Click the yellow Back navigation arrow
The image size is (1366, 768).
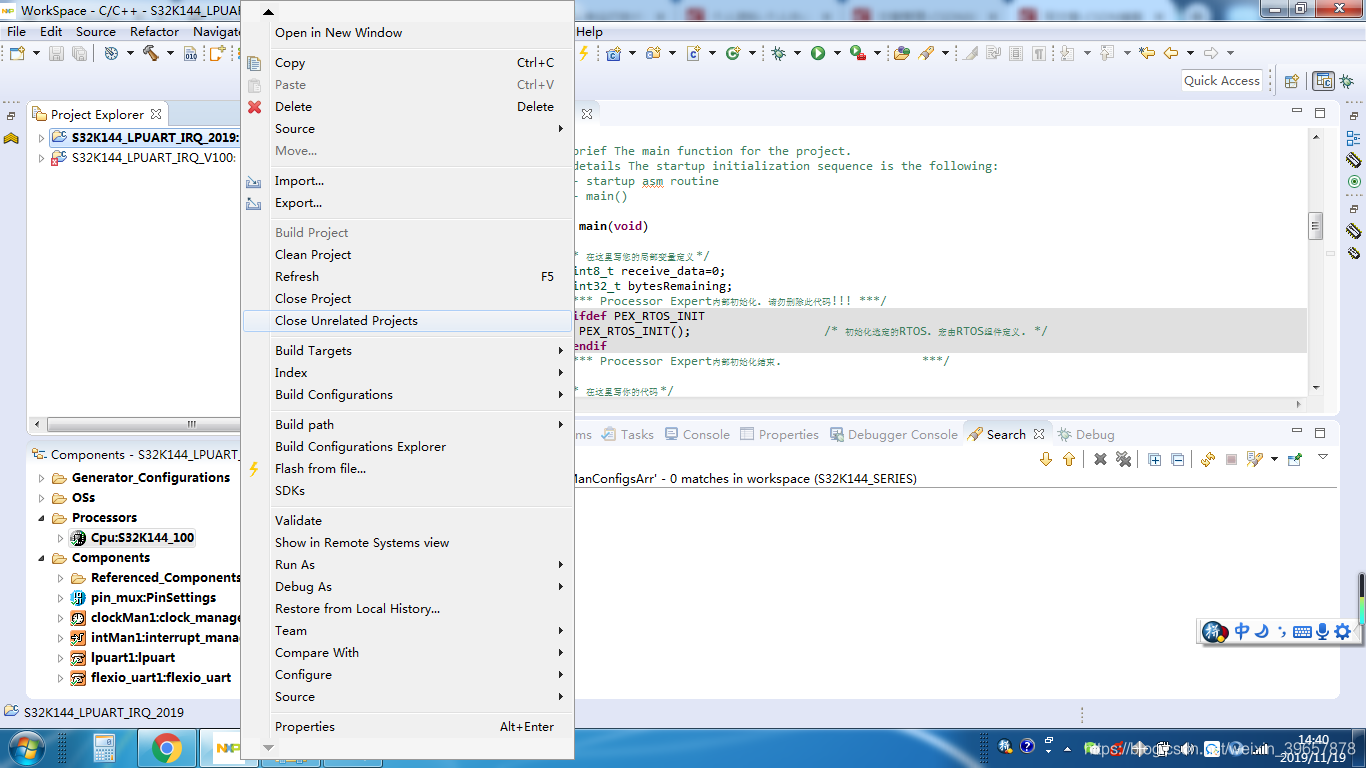(1170, 53)
